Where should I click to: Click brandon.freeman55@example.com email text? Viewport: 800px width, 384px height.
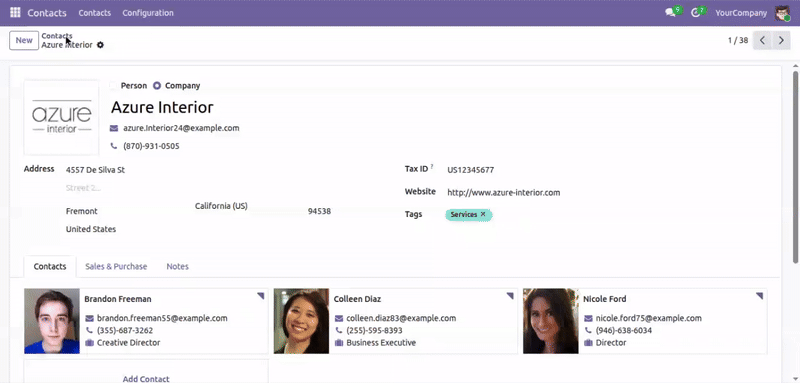click(162, 318)
